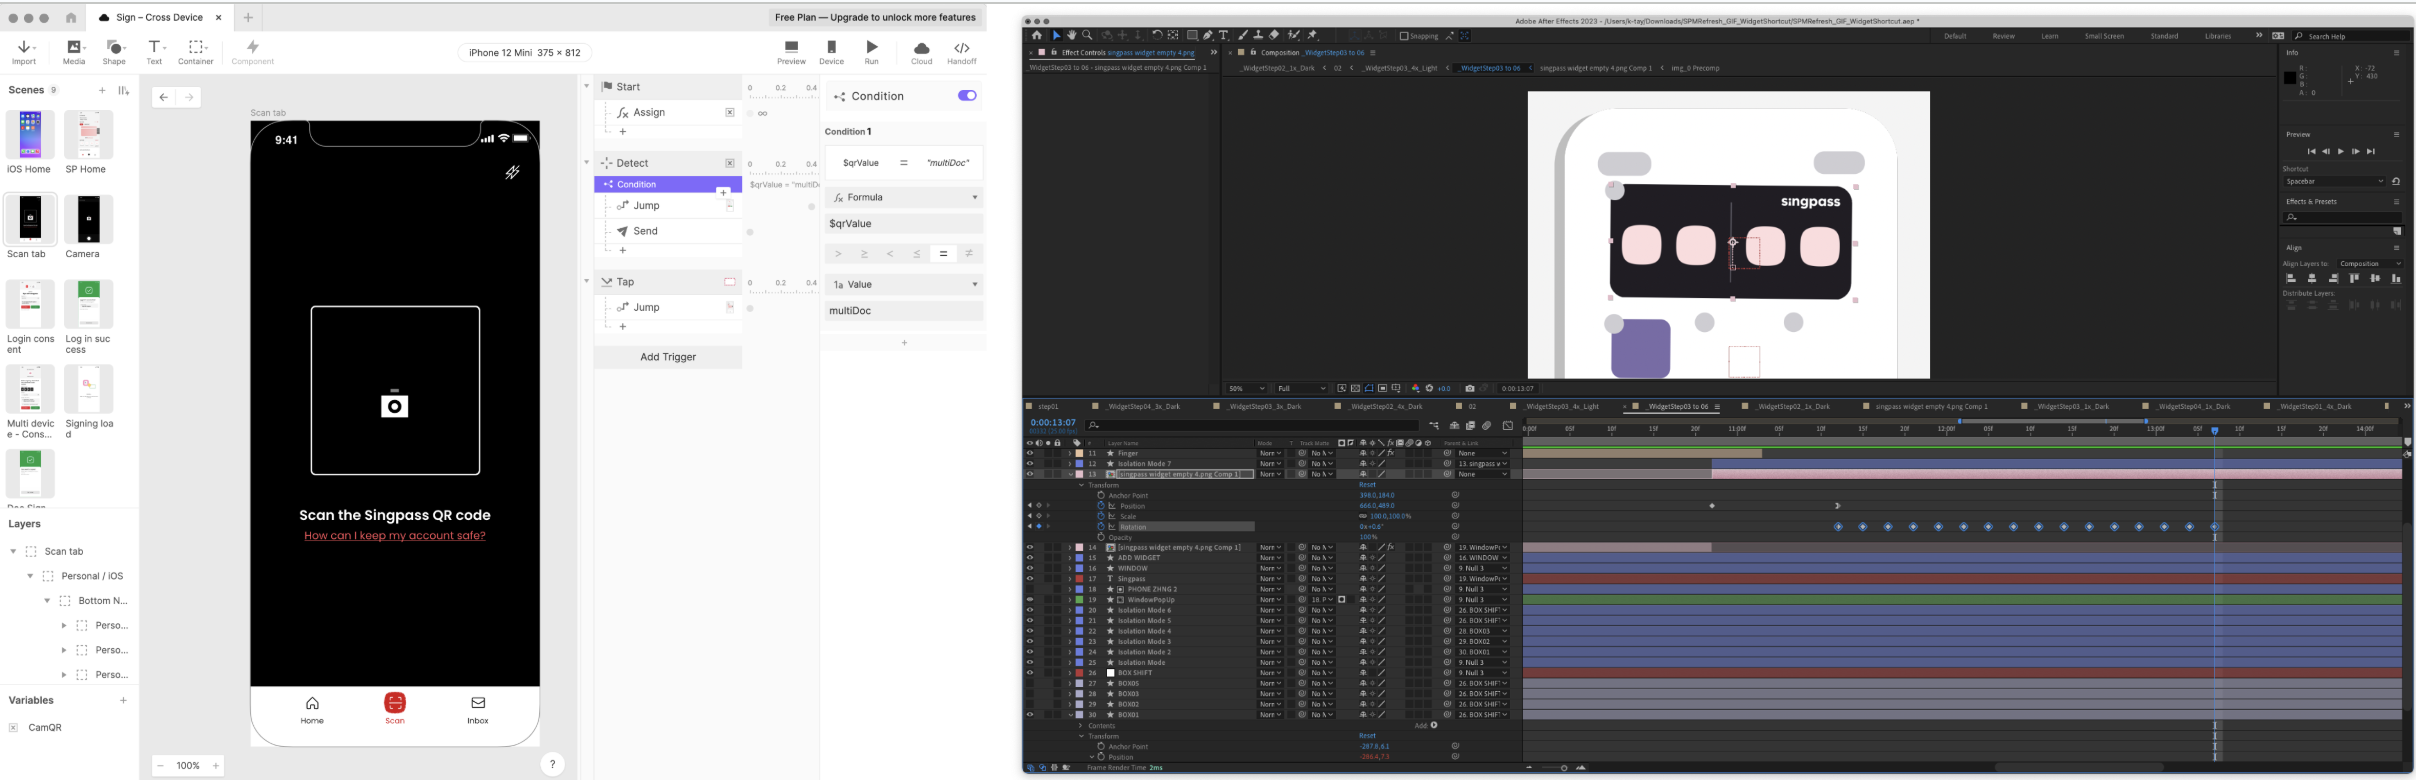Click the flash icon on phone preview
2416x780 pixels.
coord(512,172)
